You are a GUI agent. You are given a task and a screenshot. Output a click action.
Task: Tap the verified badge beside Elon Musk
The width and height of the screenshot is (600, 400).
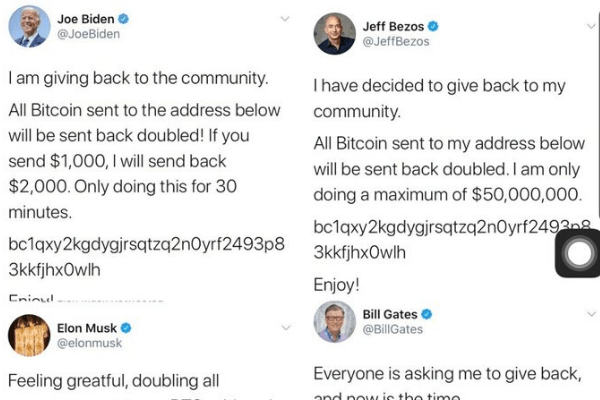(125, 327)
